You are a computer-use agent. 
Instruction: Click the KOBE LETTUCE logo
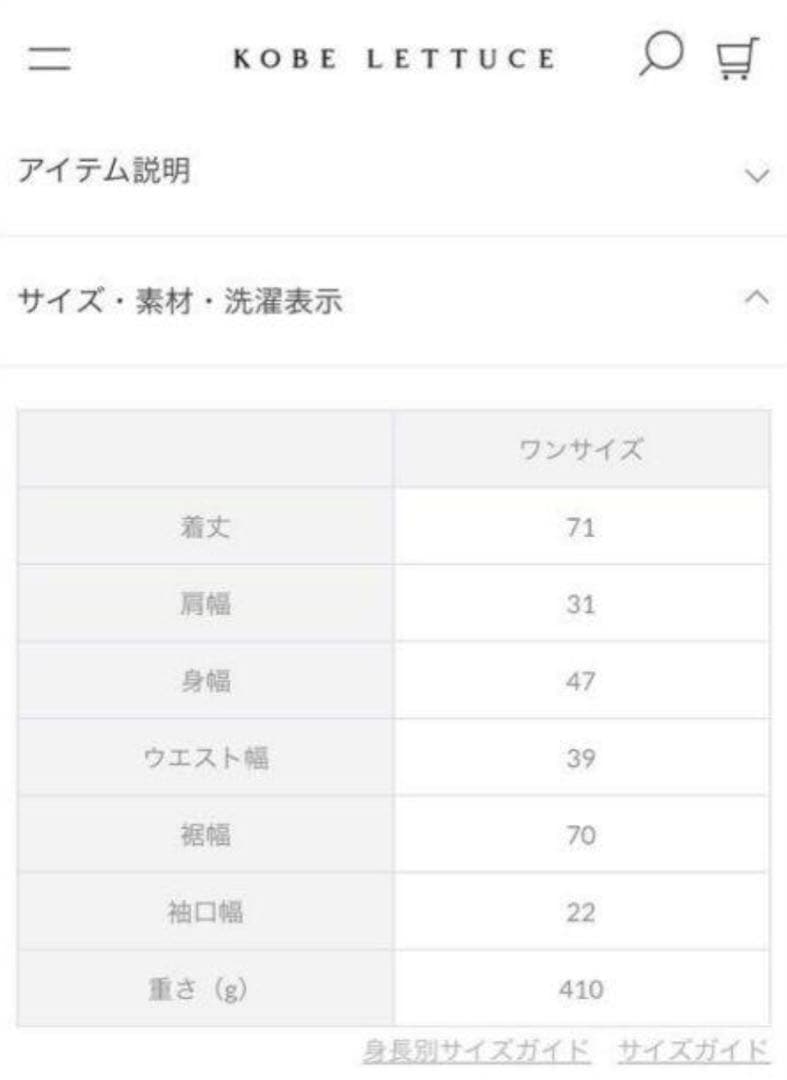(393, 59)
